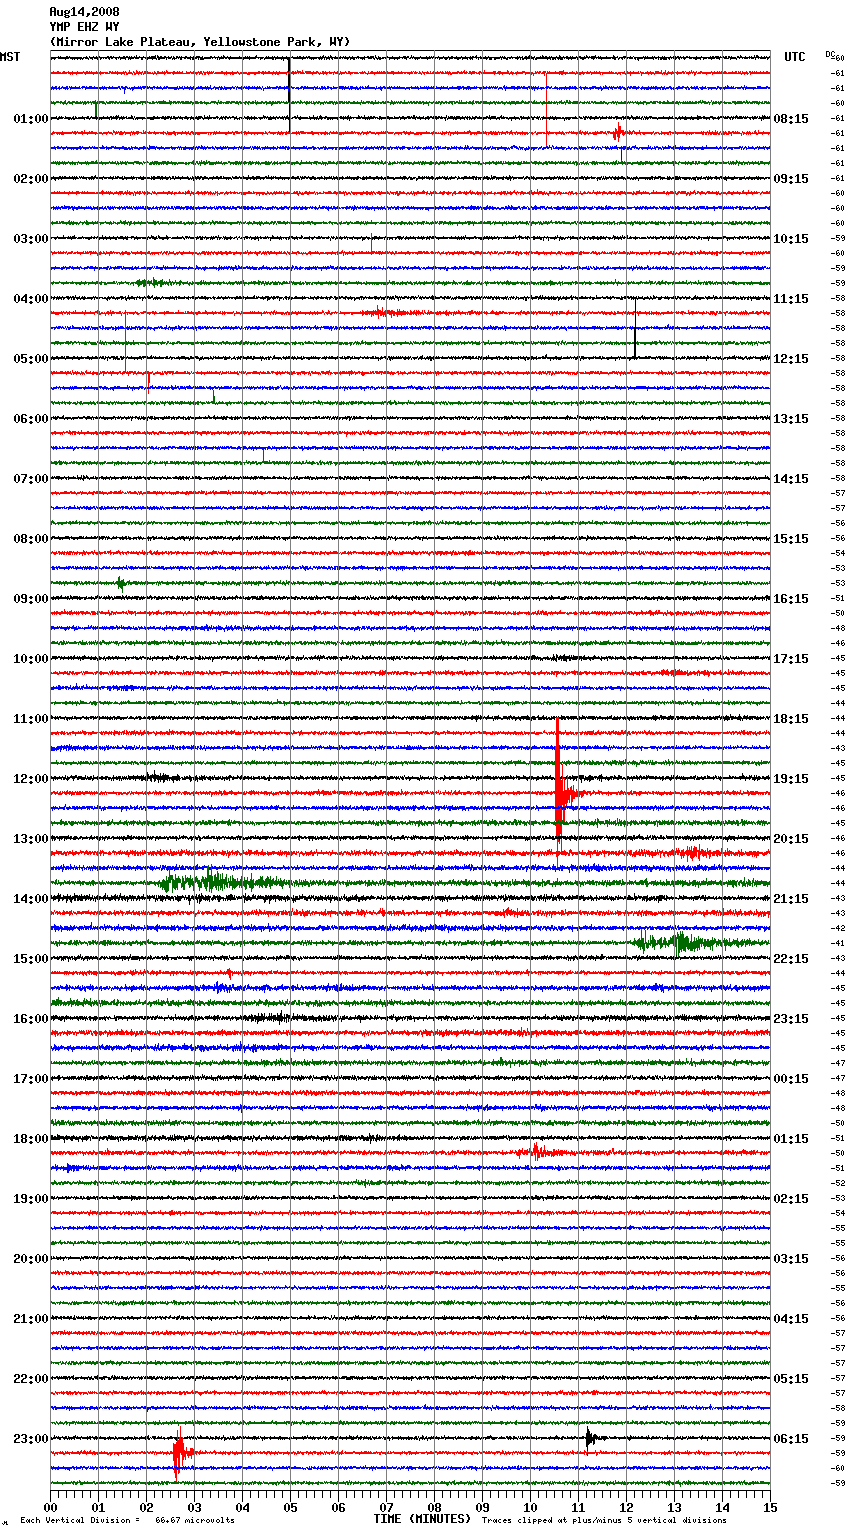850x1534 pixels.
Task: Click the 22:15 UTC time label
Action: point(791,958)
